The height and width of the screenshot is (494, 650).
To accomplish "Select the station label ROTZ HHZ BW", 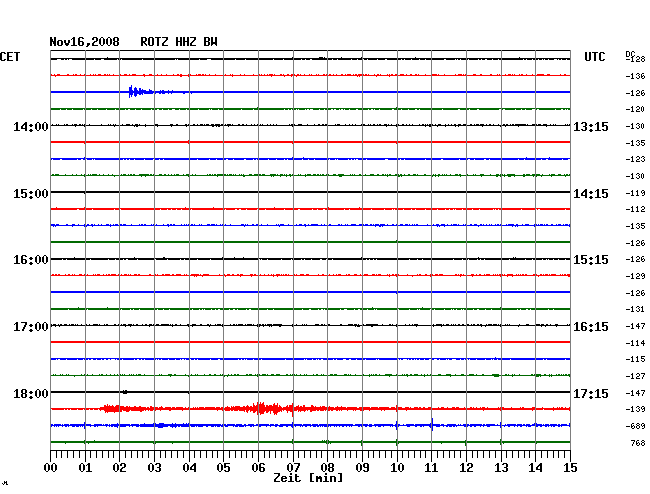I will [x=179, y=42].
